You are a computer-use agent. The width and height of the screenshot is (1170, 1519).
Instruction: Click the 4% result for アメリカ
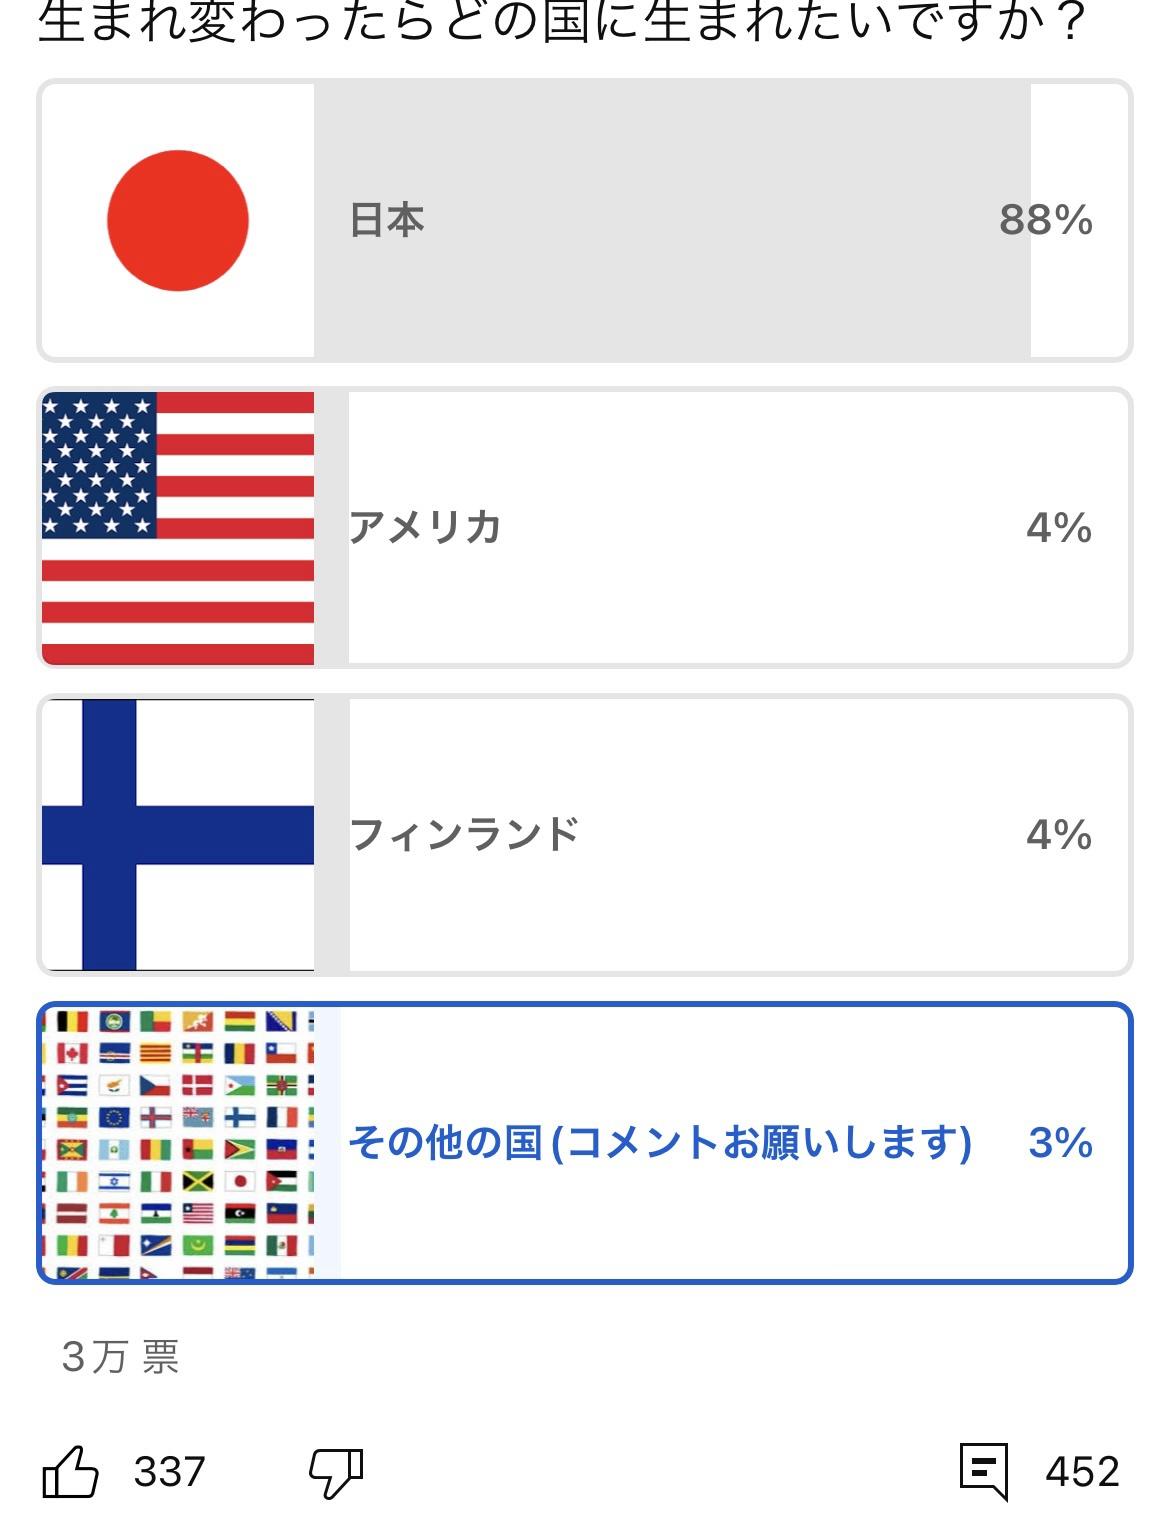[x=1058, y=527]
